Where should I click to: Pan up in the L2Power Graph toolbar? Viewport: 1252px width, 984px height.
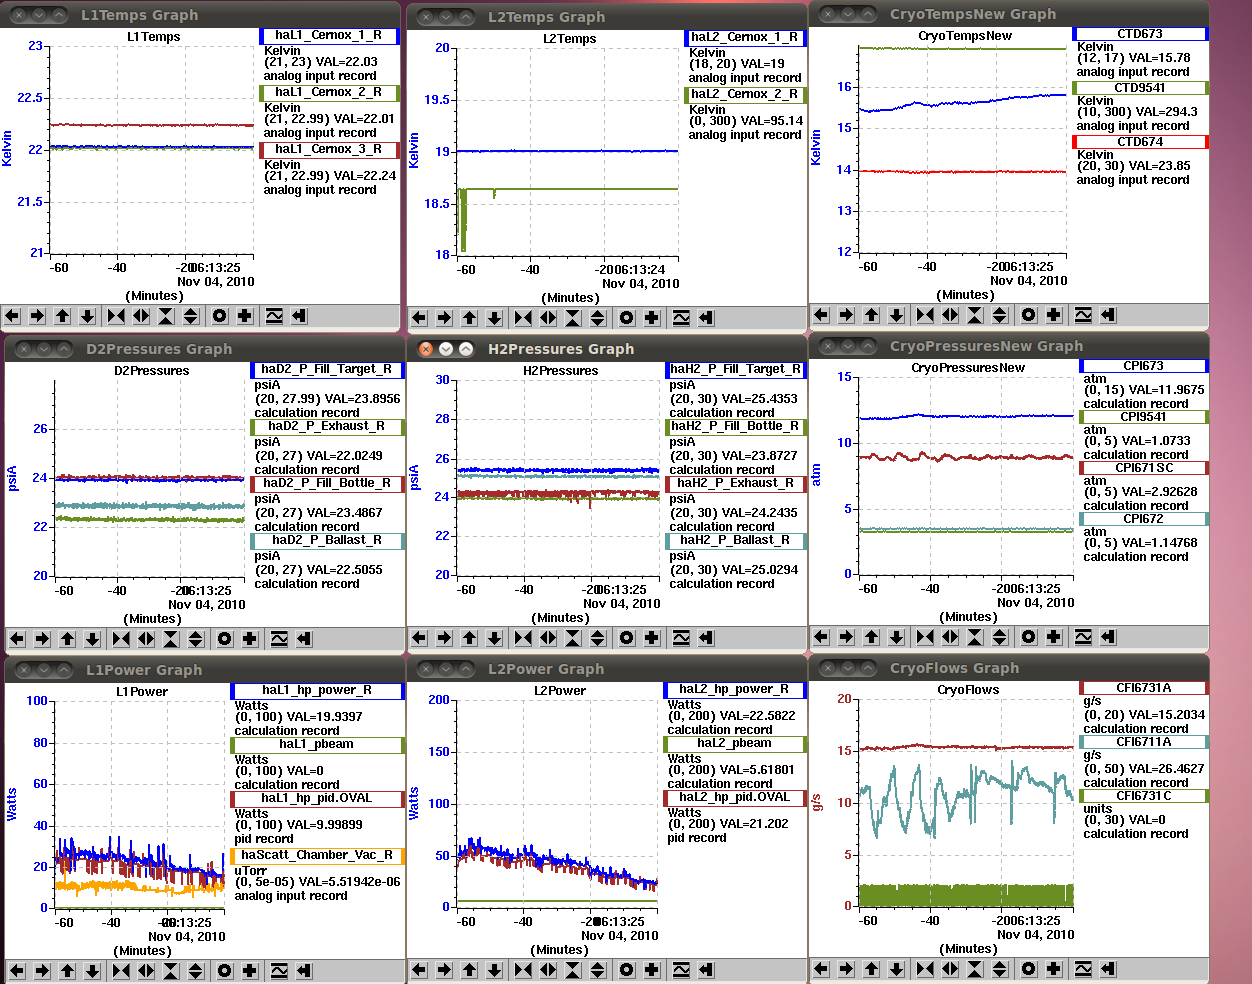[x=470, y=969]
